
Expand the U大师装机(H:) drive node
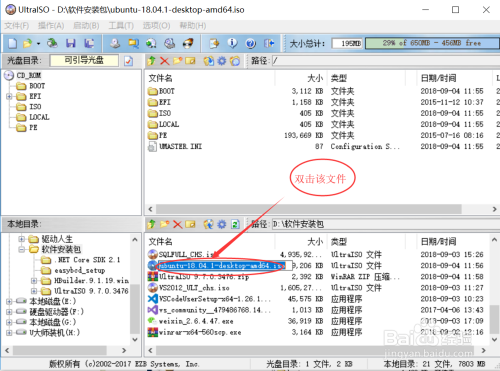point(9,333)
